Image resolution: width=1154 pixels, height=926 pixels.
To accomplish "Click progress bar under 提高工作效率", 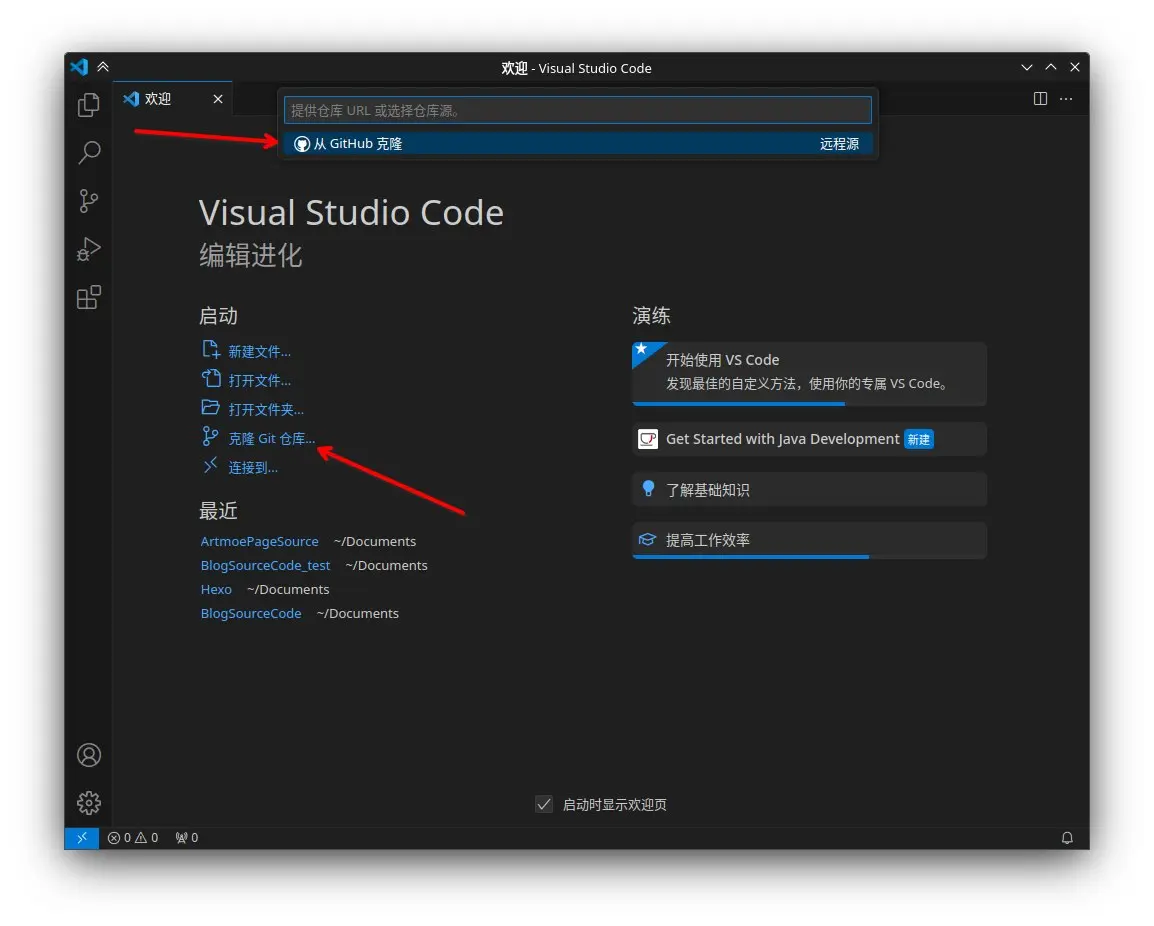I will coord(751,556).
